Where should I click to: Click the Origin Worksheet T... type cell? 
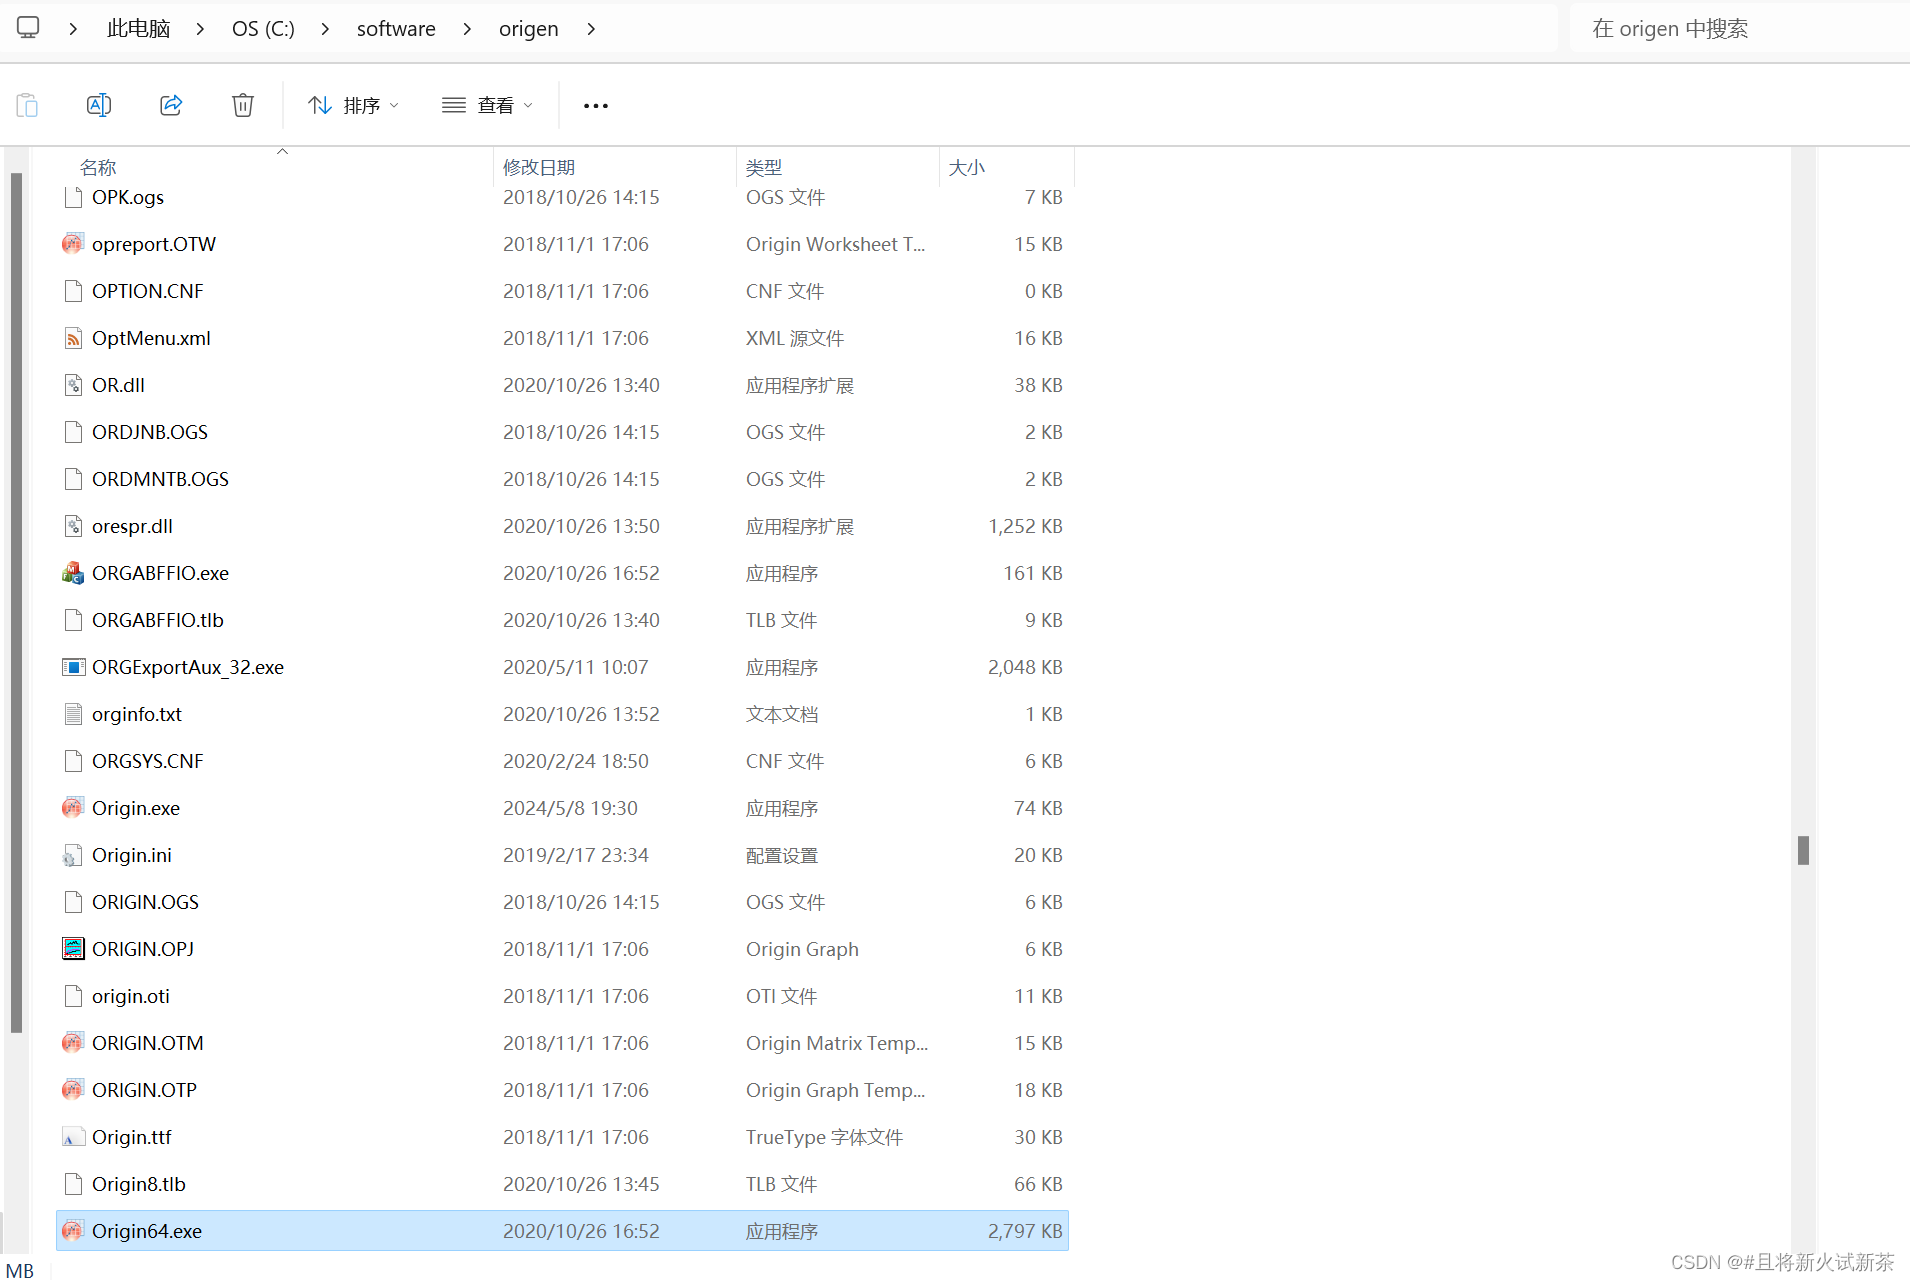click(836, 244)
